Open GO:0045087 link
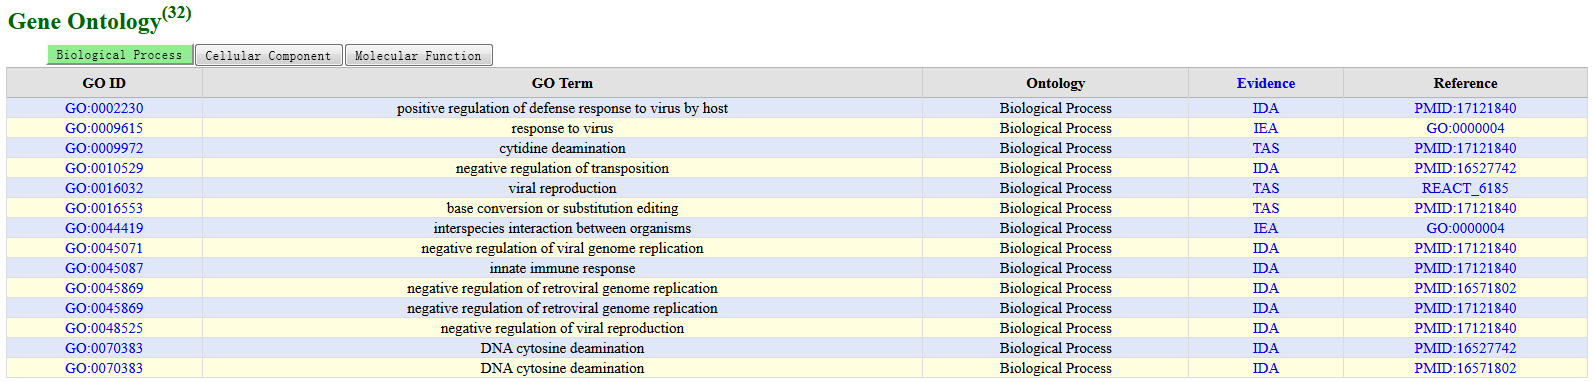The width and height of the screenshot is (1593, 382). (x=104, y=268)
